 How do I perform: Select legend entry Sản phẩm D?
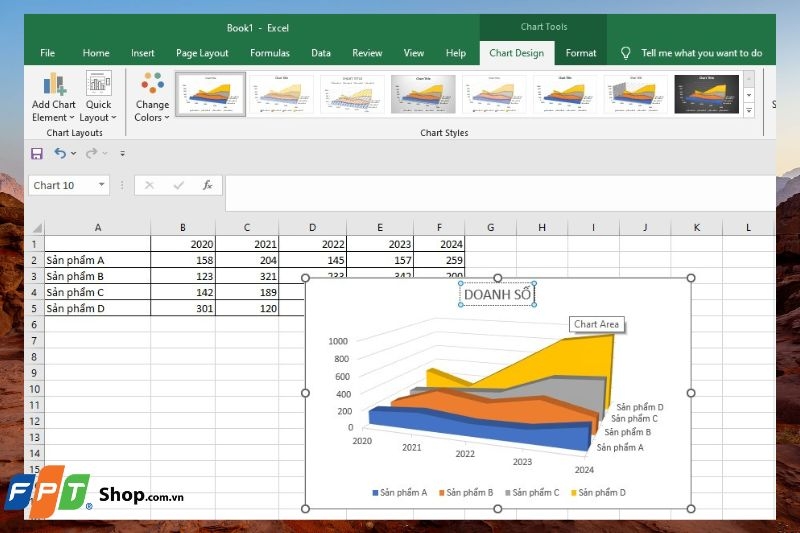point(598,493)
